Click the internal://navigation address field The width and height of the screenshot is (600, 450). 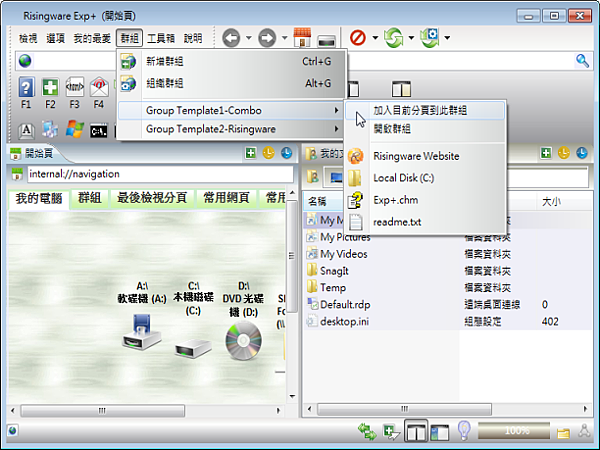click(160, 174)
